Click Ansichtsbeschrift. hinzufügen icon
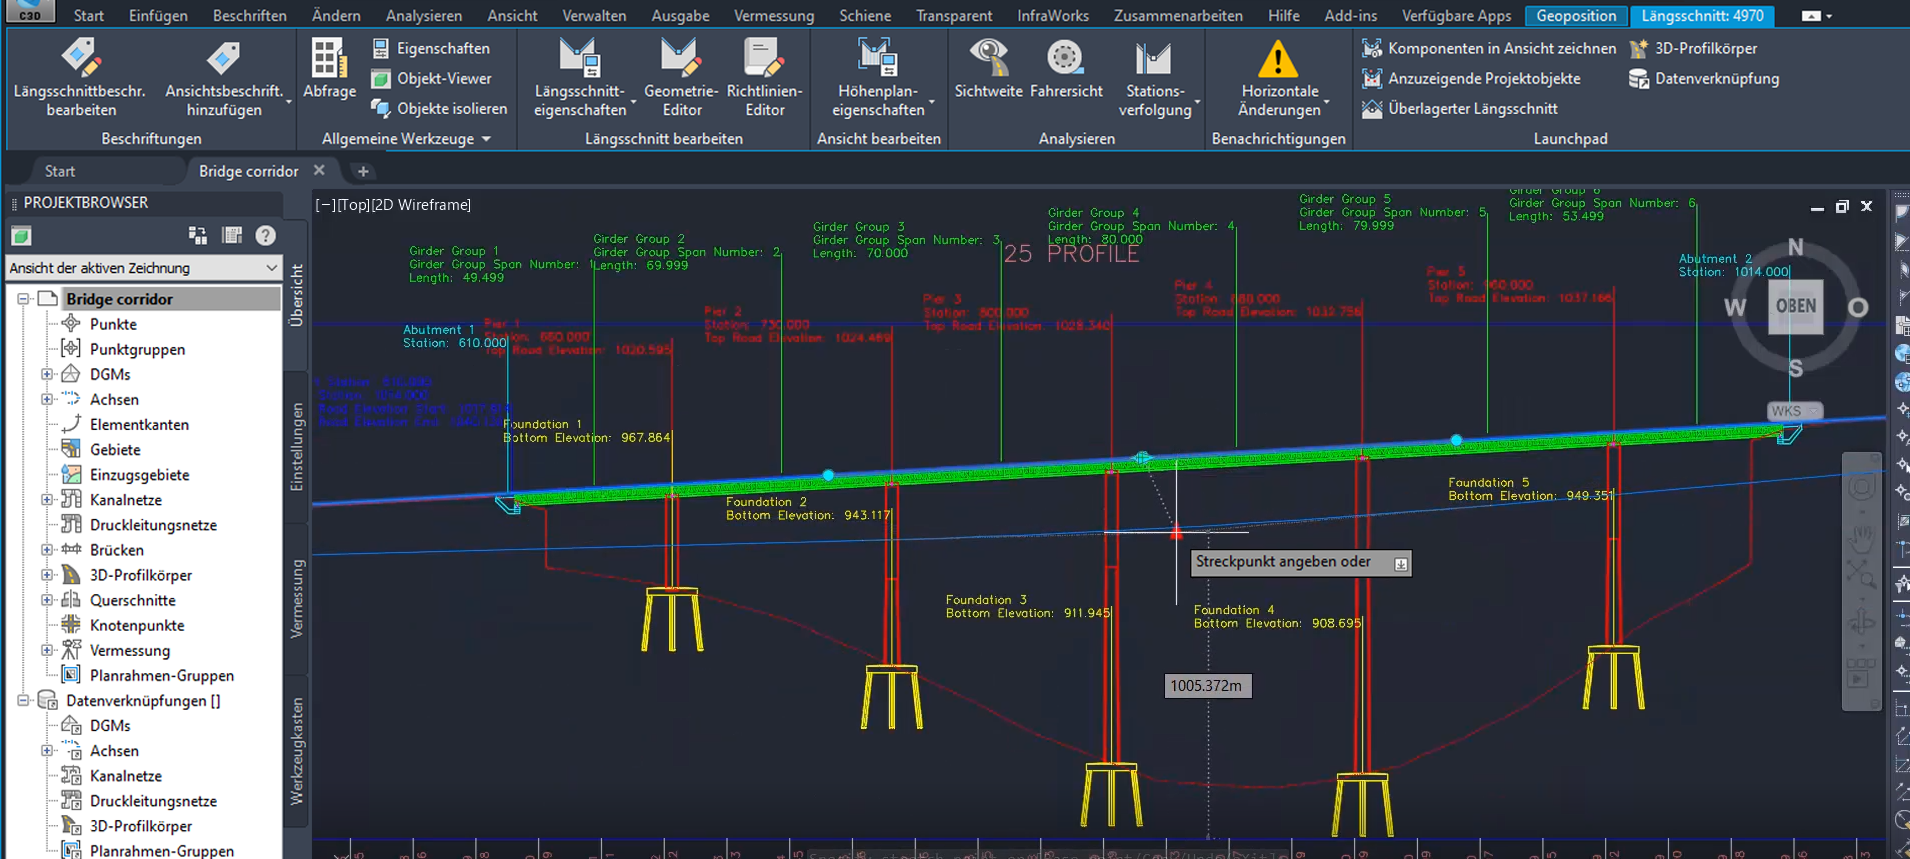 click(x=223, y=59)
